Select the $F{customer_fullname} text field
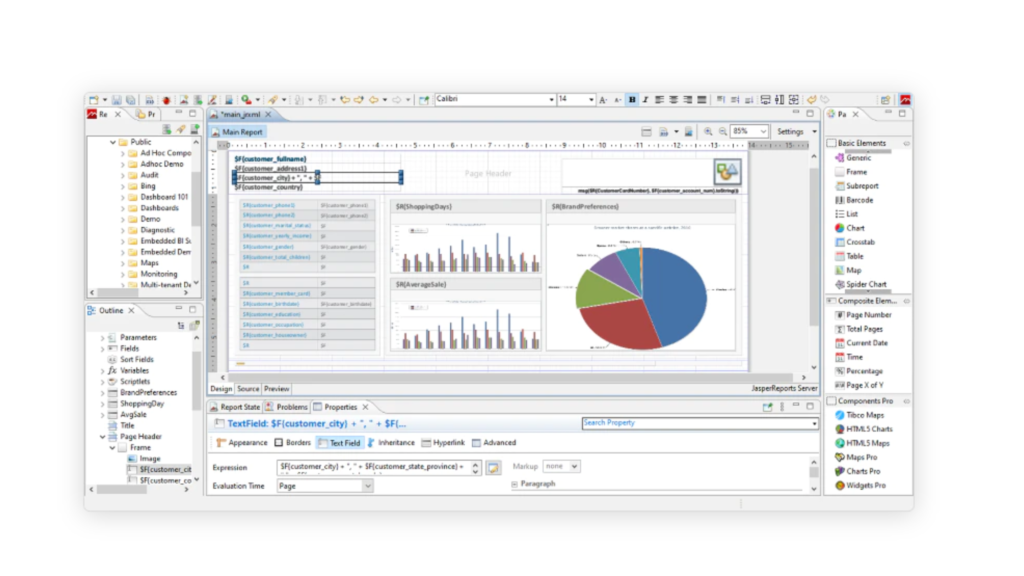 pyautogui.click(x=270, y=159)
